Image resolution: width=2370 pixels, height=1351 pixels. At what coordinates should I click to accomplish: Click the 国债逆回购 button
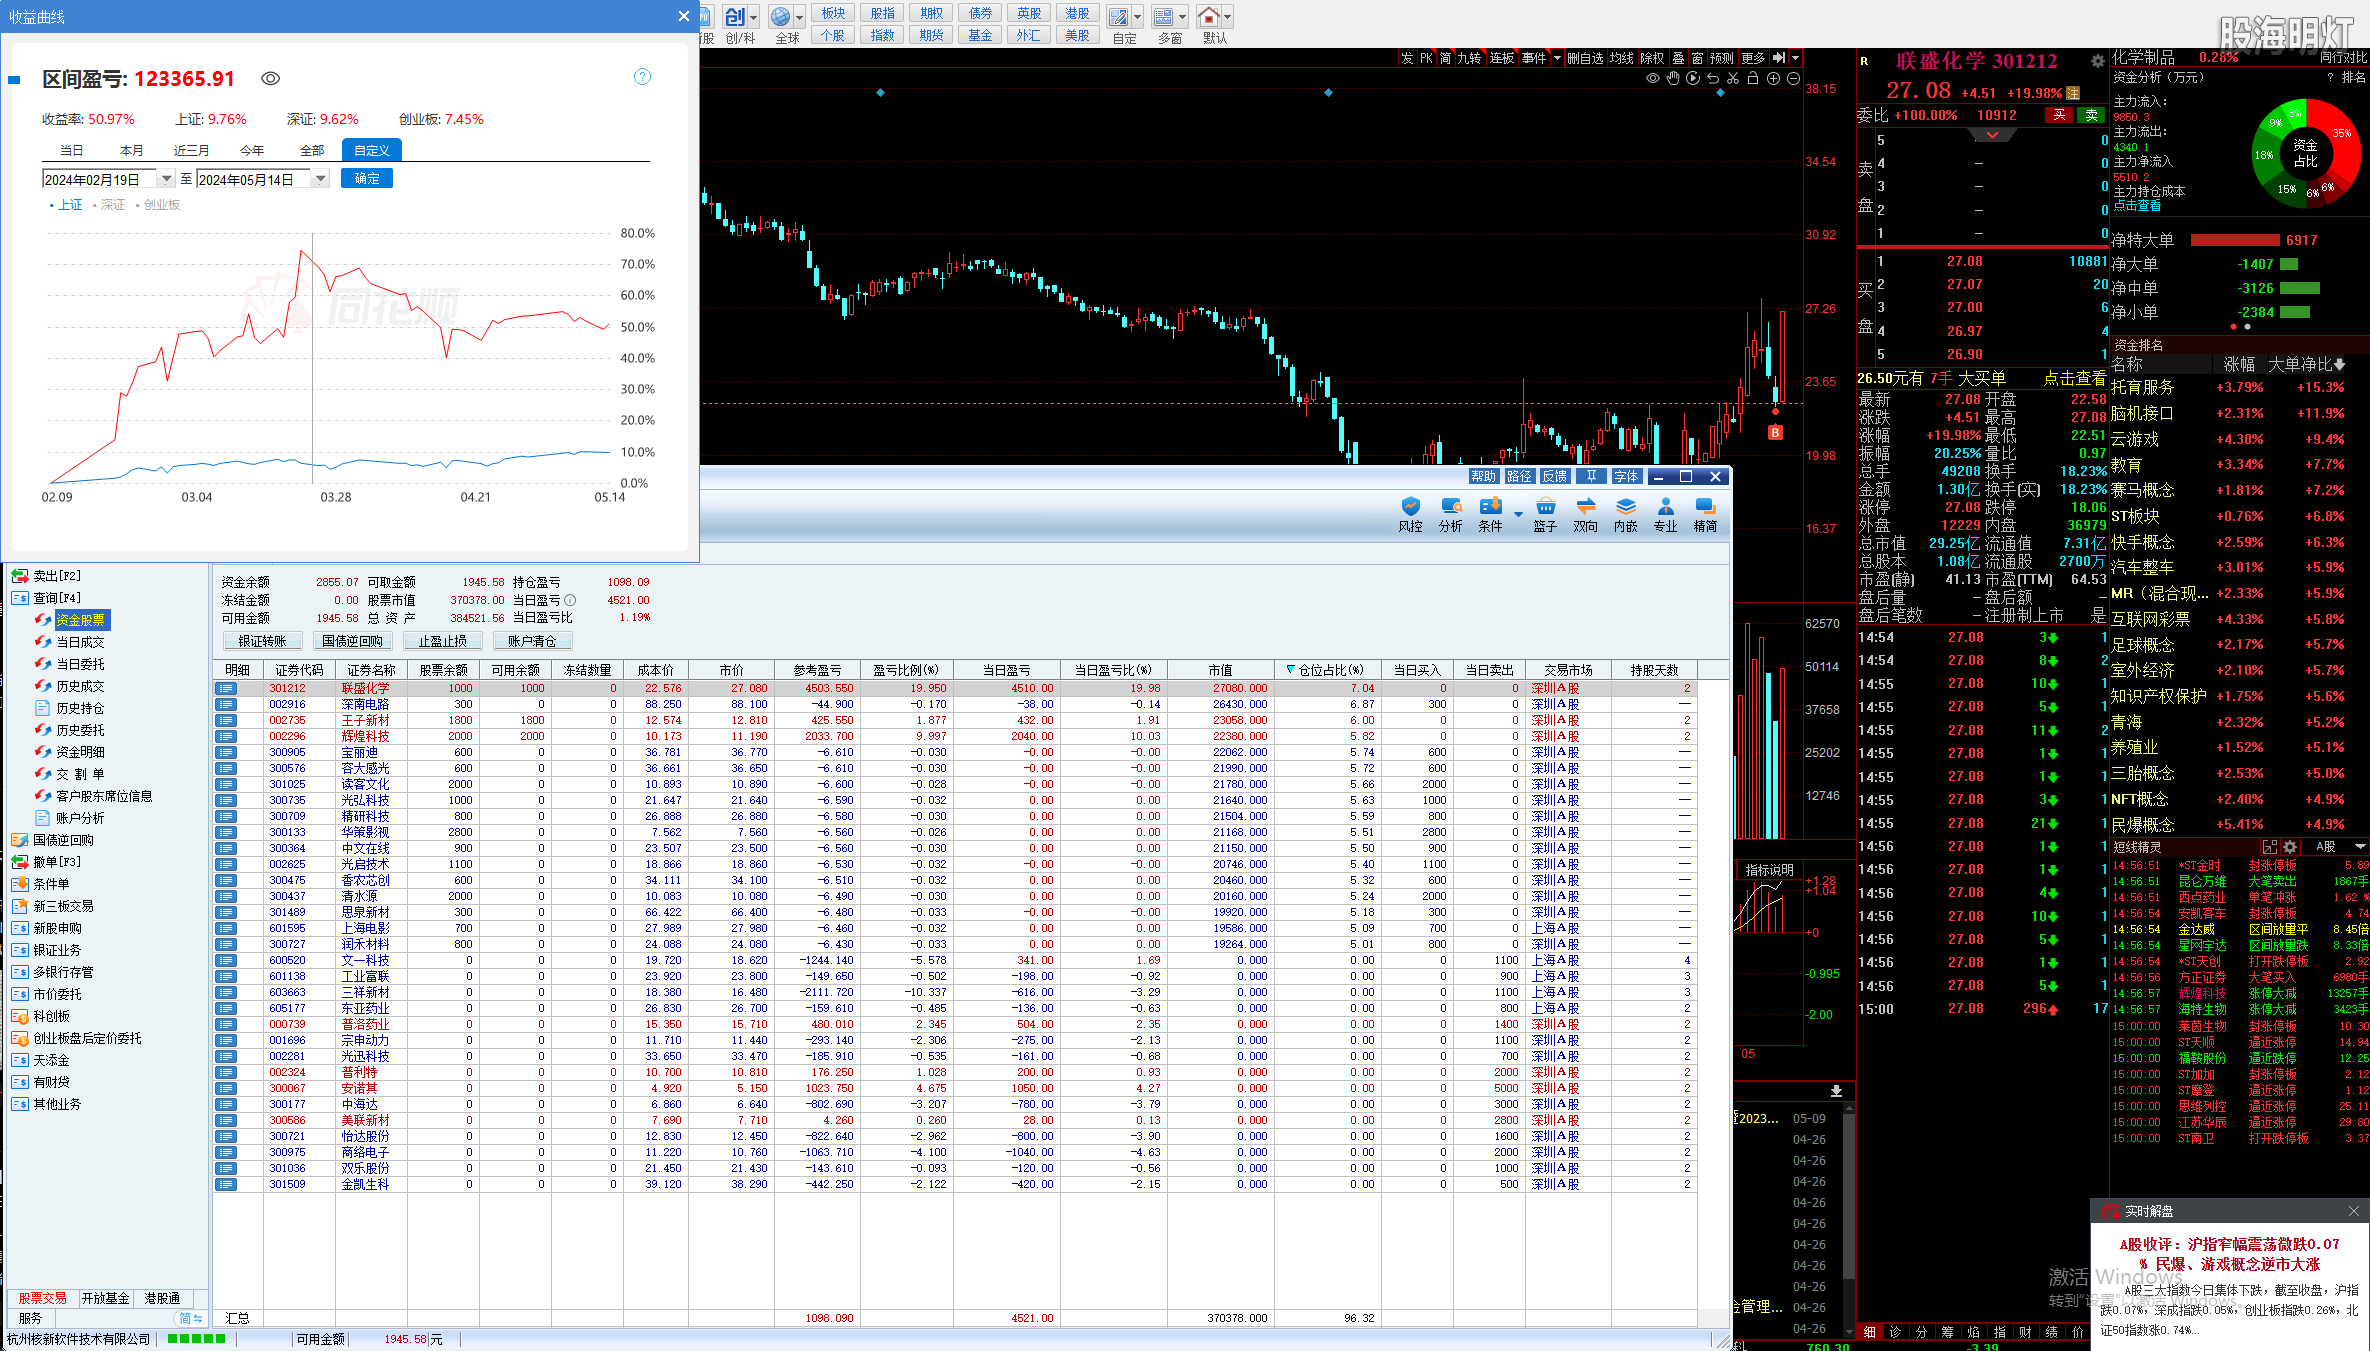[352, 641]
